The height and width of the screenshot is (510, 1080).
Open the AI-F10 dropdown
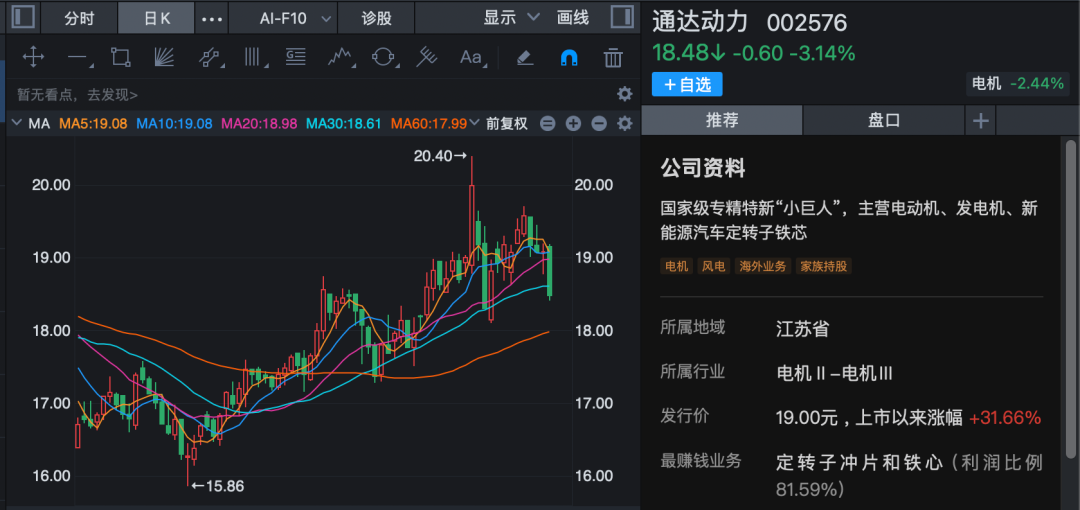(283, 18)
